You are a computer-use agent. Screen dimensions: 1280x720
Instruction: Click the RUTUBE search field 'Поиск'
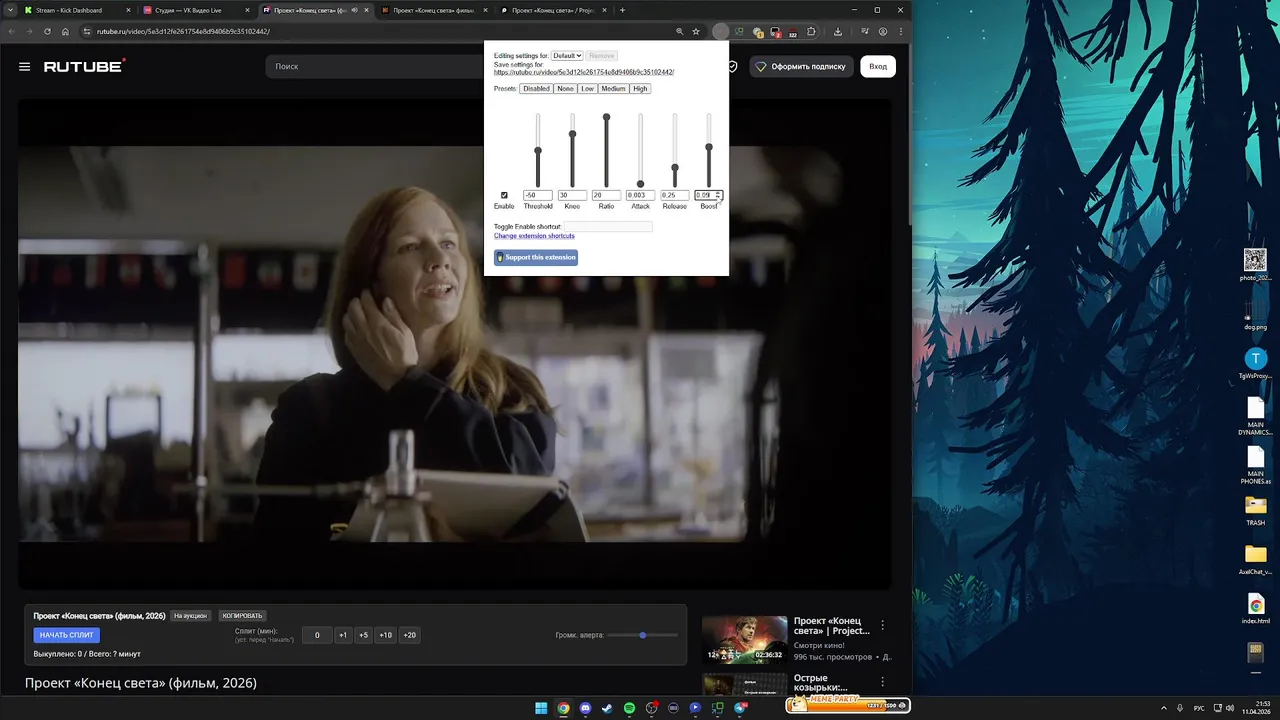375,66
